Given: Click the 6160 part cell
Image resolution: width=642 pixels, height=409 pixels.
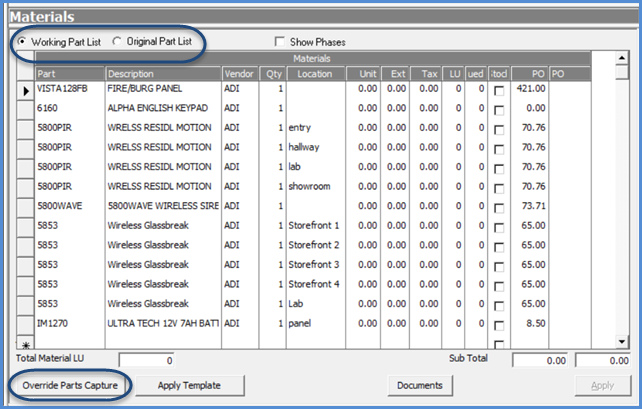Looking at the screenshot, I should (70, 108).
